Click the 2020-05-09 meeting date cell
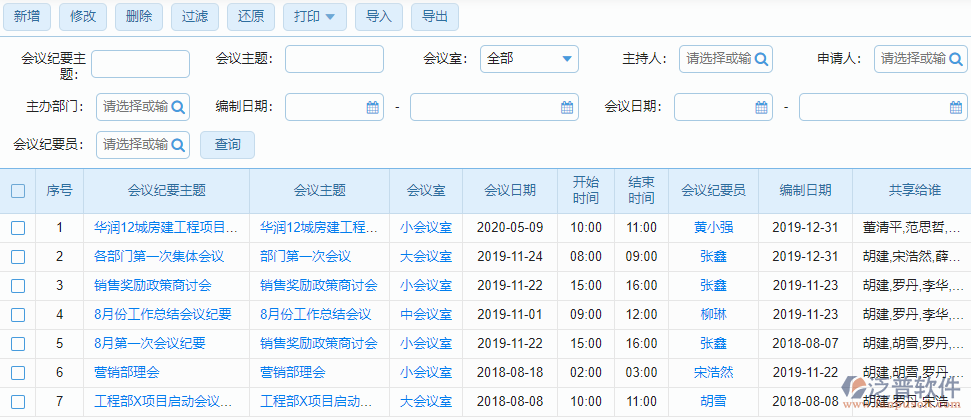Image resolution: width=971 pixels, height=420 pixels. 510,228
